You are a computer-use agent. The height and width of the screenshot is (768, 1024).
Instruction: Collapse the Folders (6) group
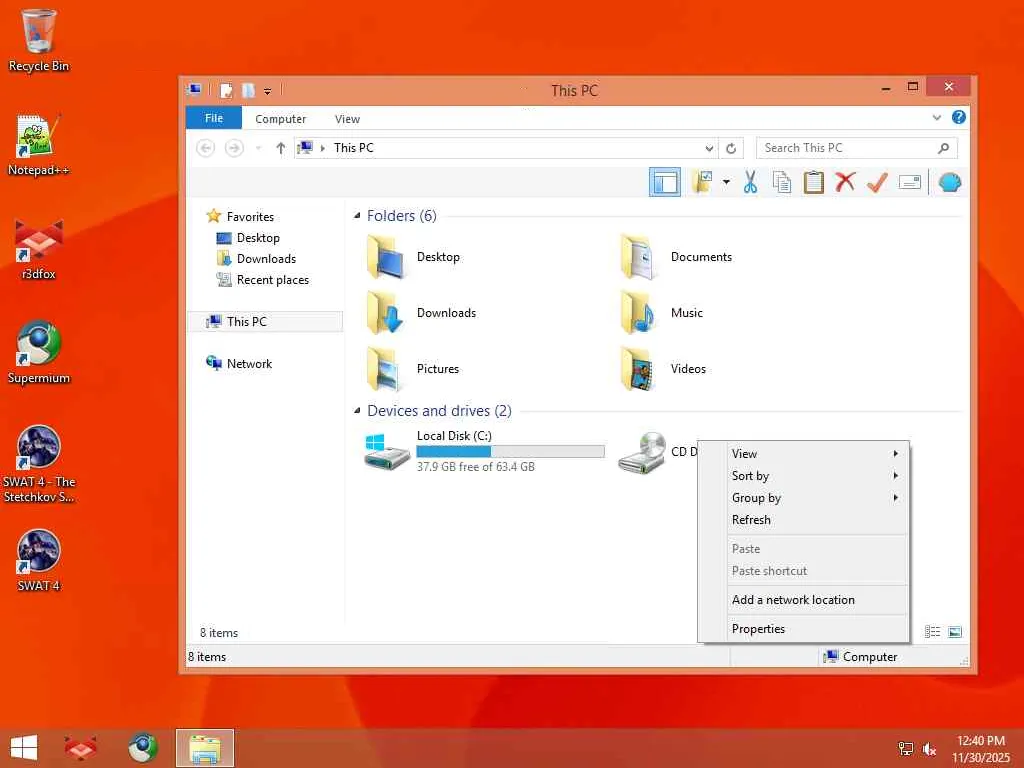pos(357,216)
